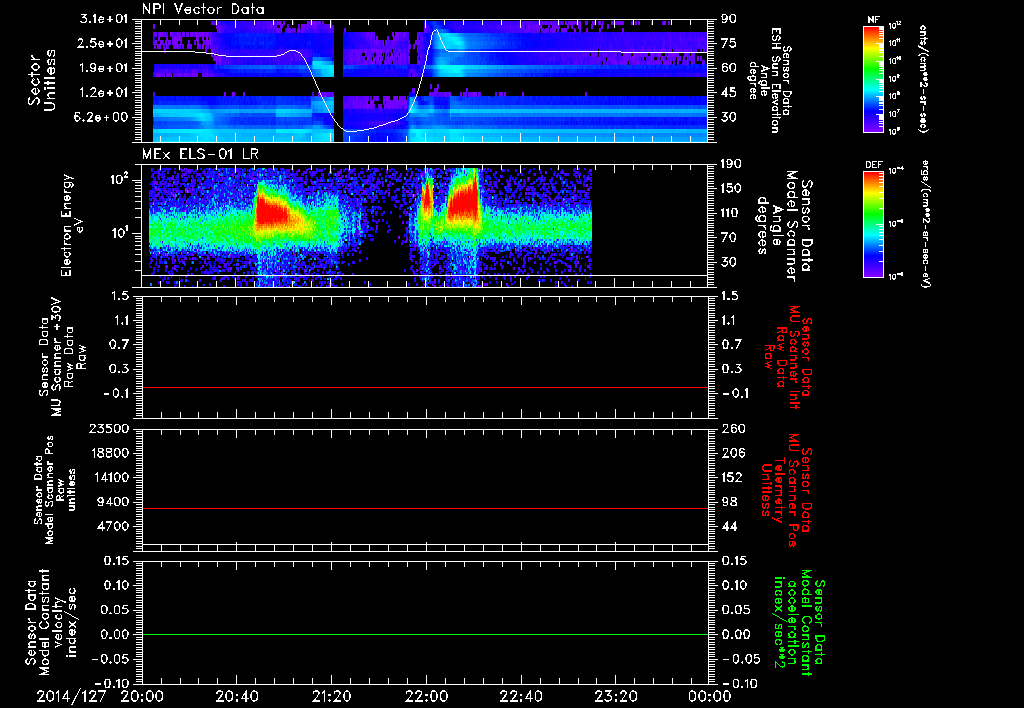
Task: Click the DEF energy flux color bar
Action: click(x=874, y=224)
